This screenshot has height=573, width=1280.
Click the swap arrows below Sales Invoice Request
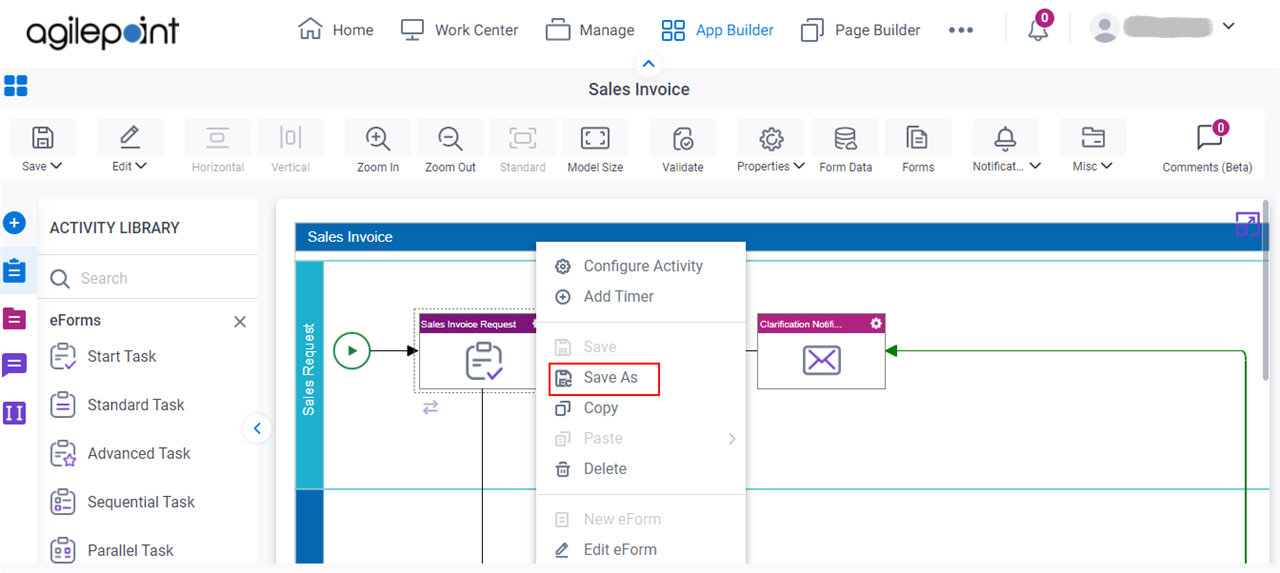click(x=430, y=408)
